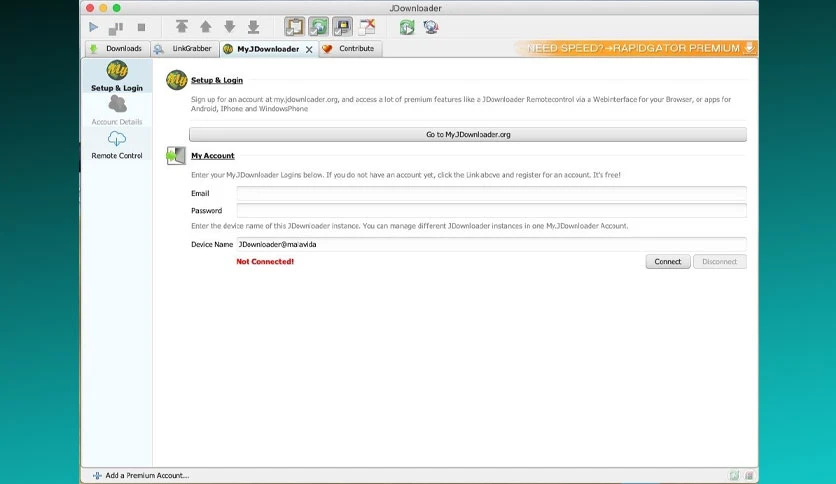Click the Device Name field
Screen dimensions: 836x484
491,244
